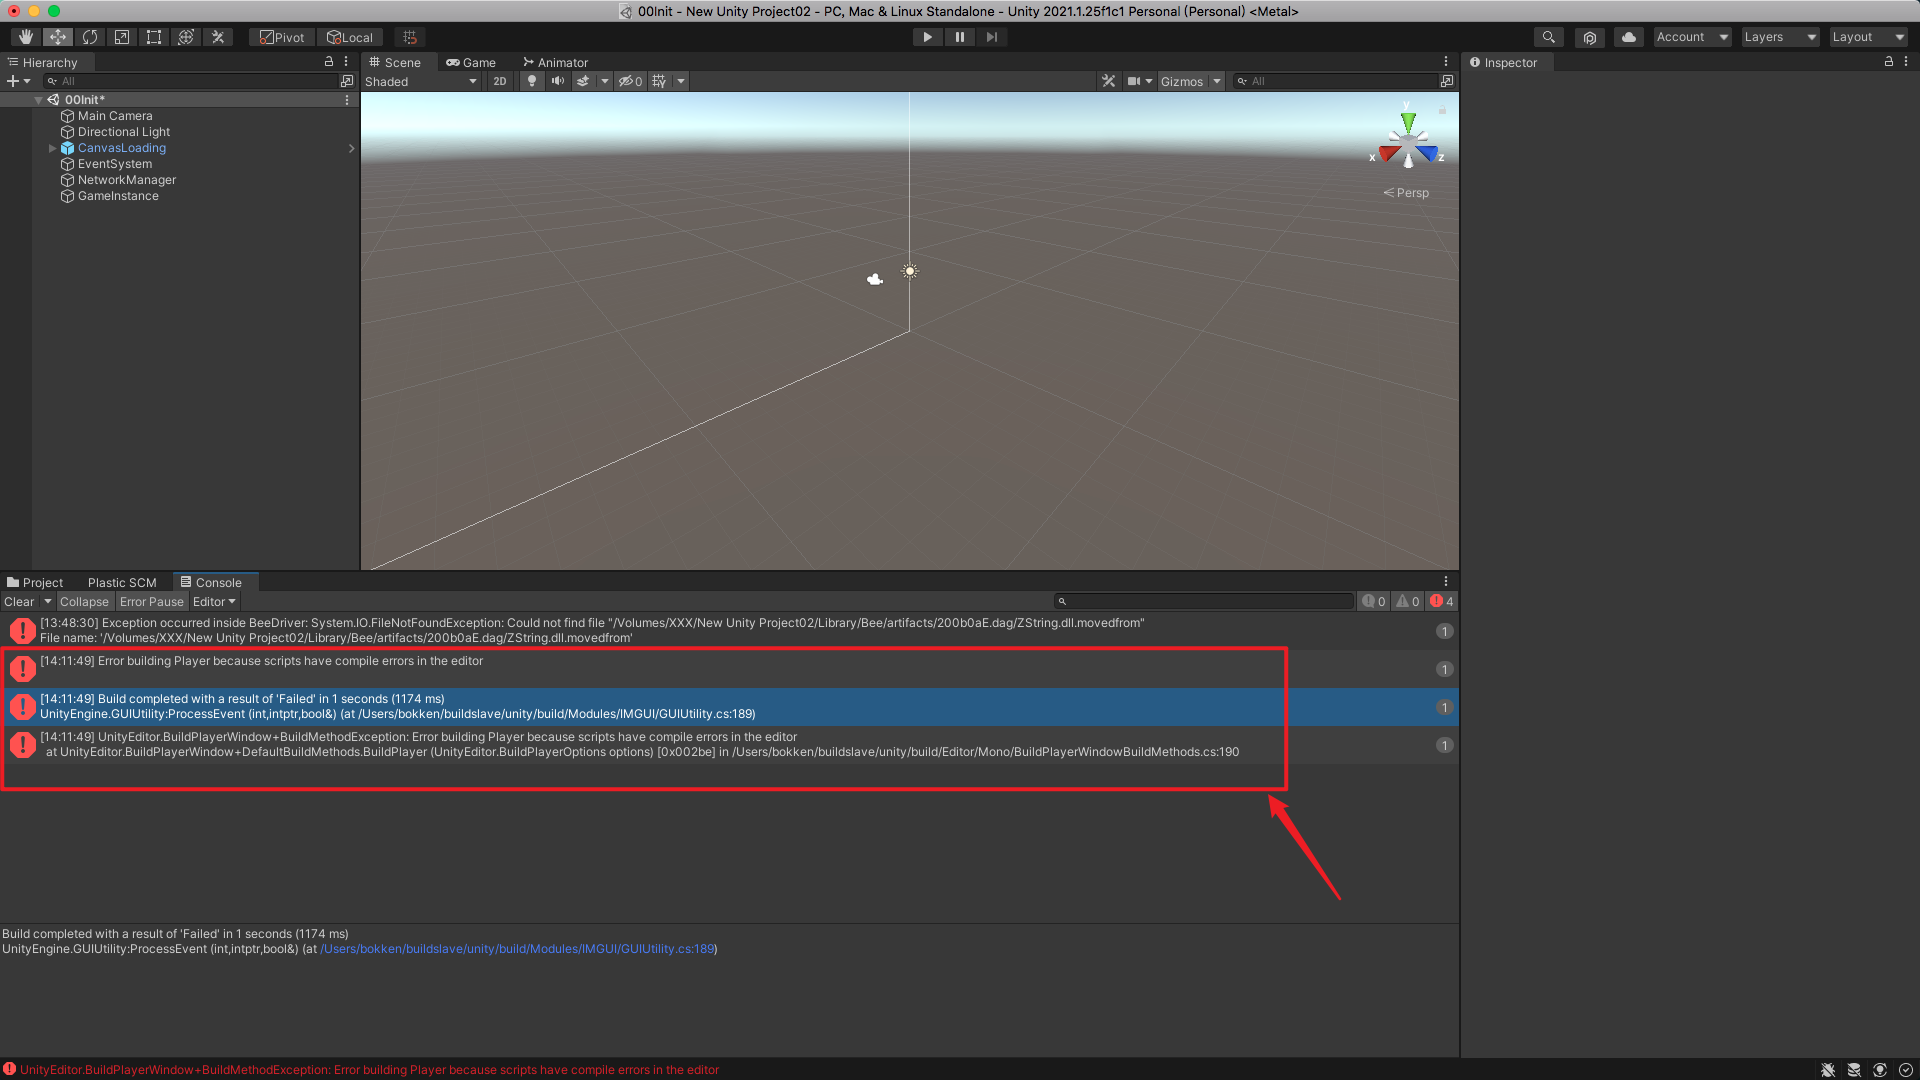Click the Step frame button

pos(991,37)
